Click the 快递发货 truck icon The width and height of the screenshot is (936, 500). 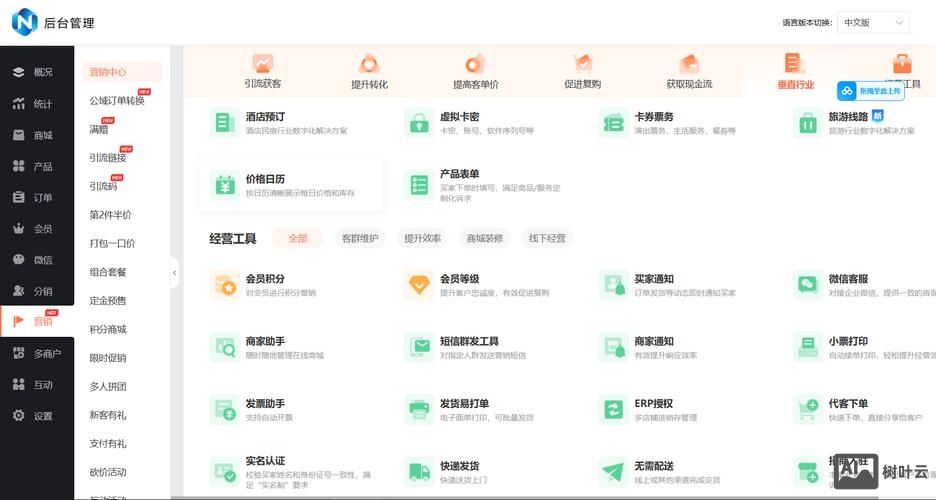pyautogui.click(x=419, y=472)
